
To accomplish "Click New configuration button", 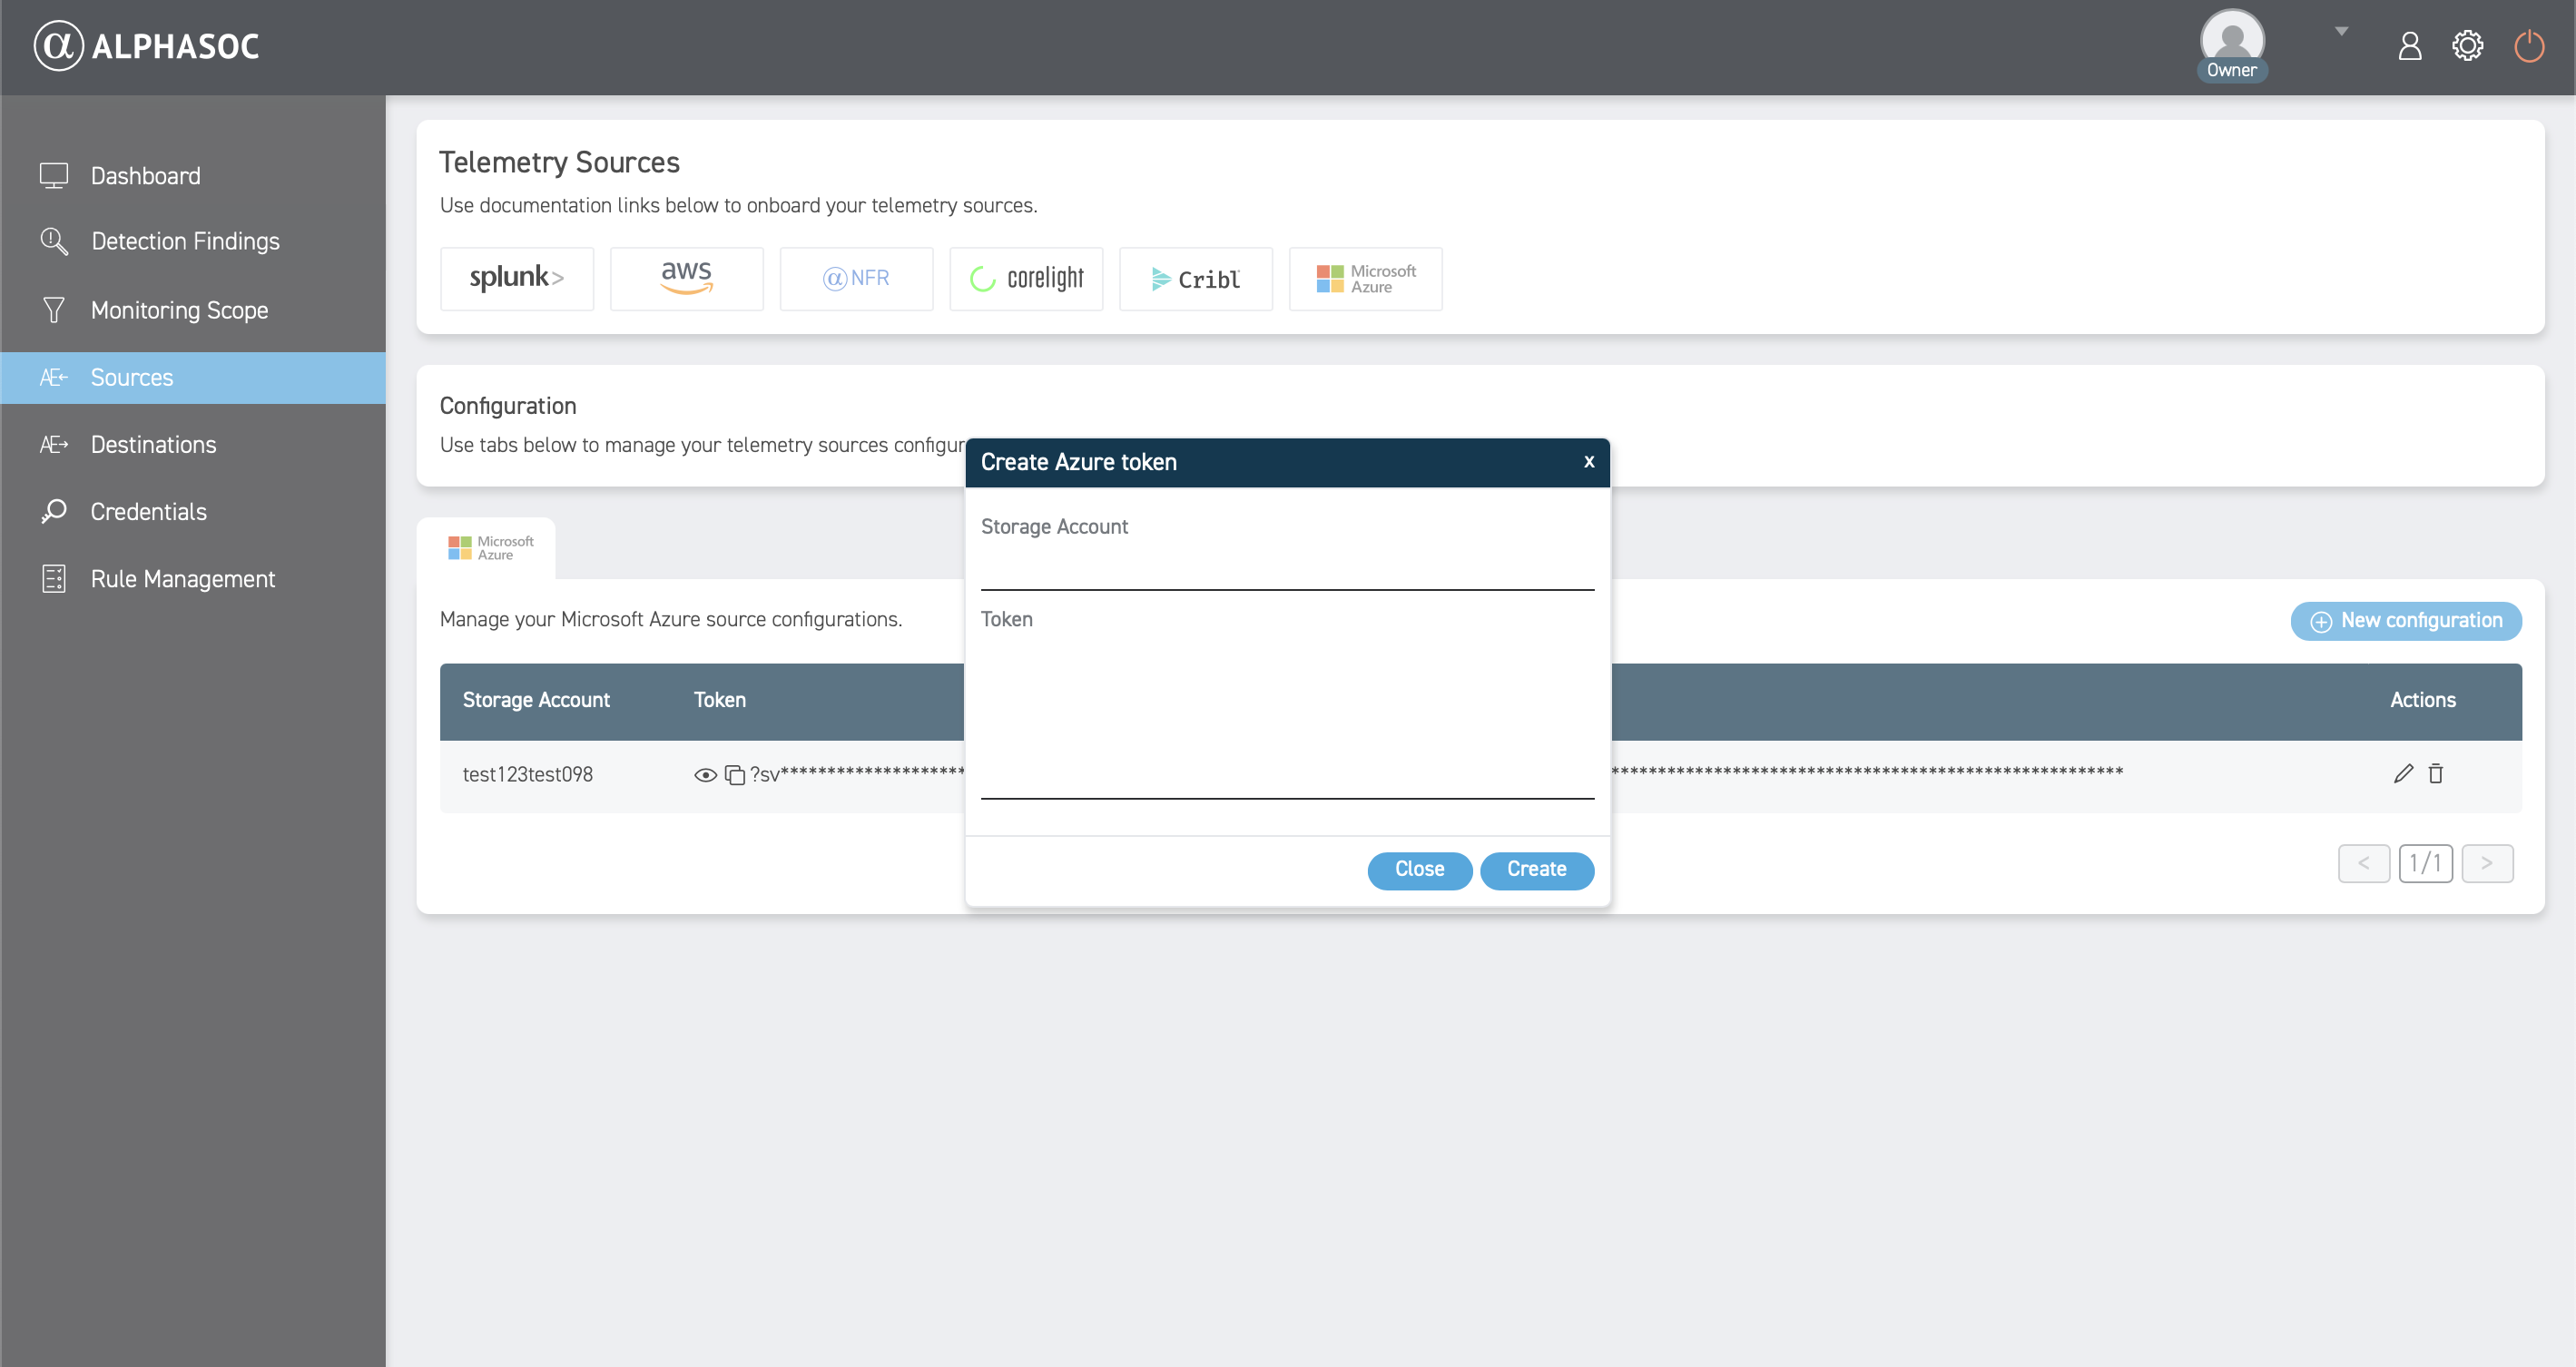I will [2405, 621].
